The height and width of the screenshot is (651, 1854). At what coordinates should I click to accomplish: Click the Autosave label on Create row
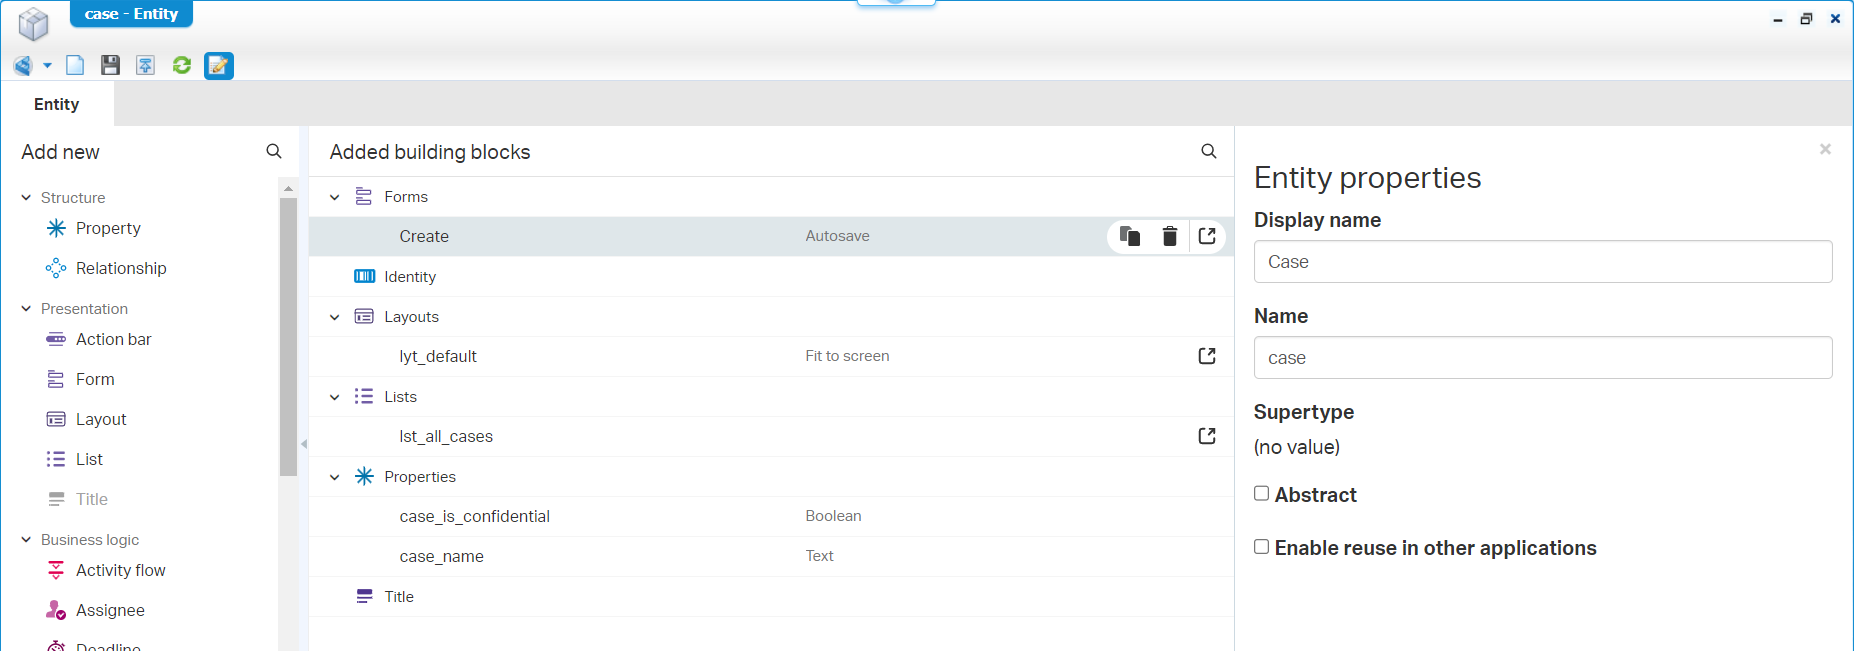837,236
